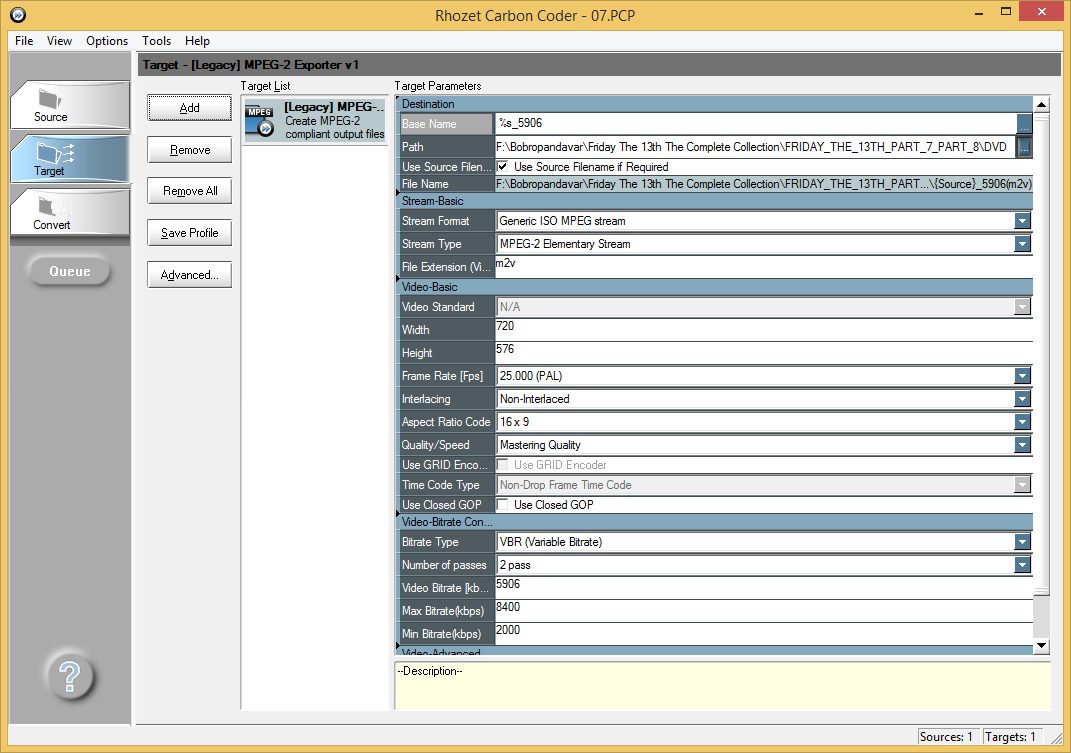Screen dimensions: 1071x753
Task: Click the File Extension field
Action: tap(764, 266)
